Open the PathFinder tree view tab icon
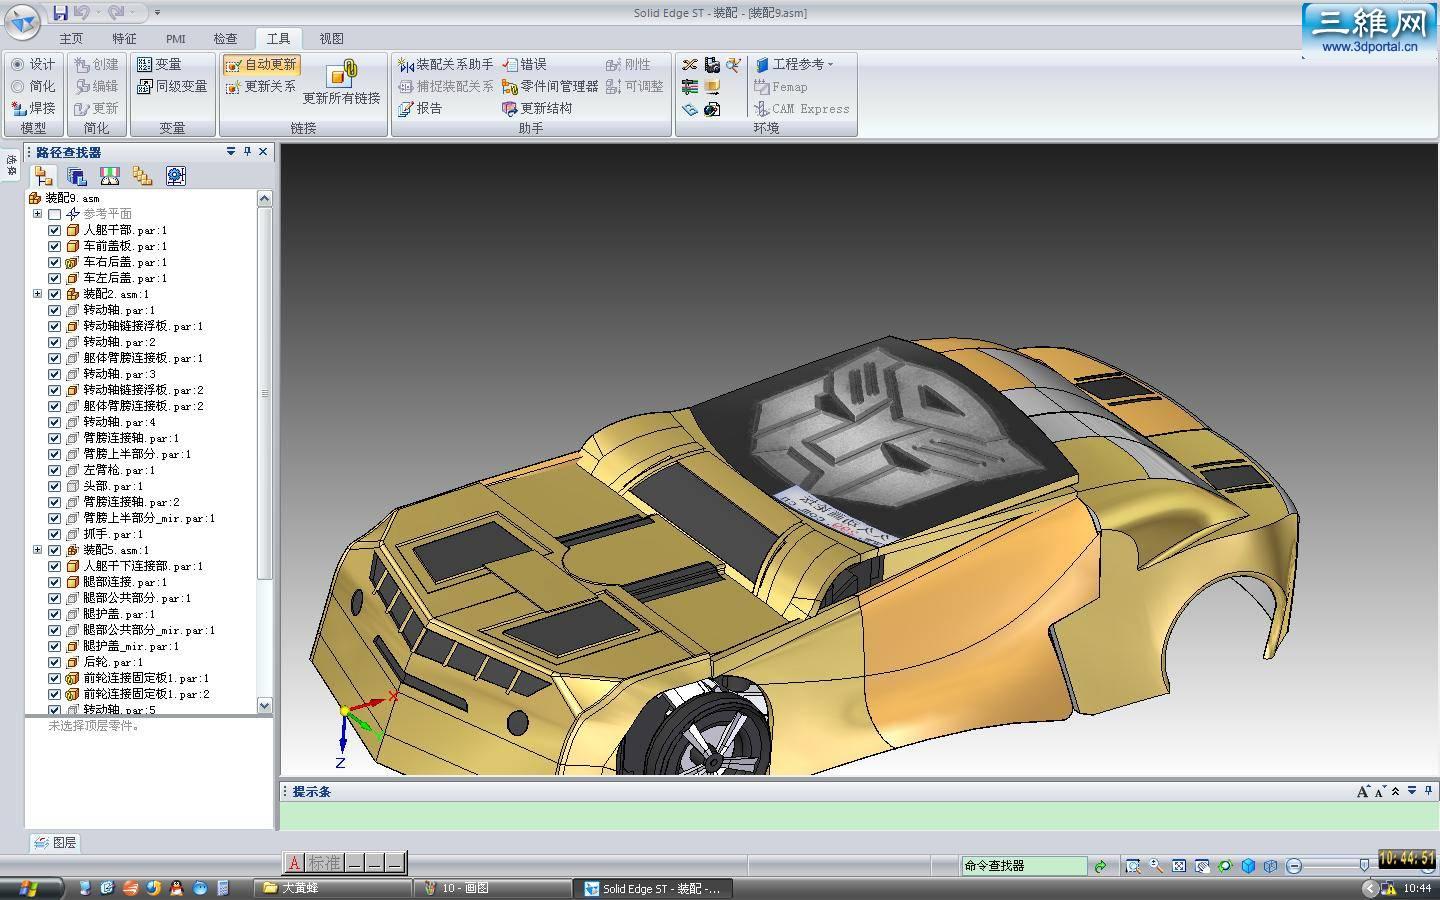The width and height of the screenshot is (1440, 900). click(43, 176)
